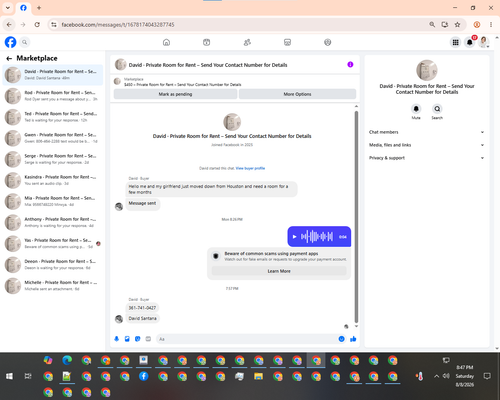Click phone number message 361-741-0427
500x400 pixels.
click(x=142, y=308)
